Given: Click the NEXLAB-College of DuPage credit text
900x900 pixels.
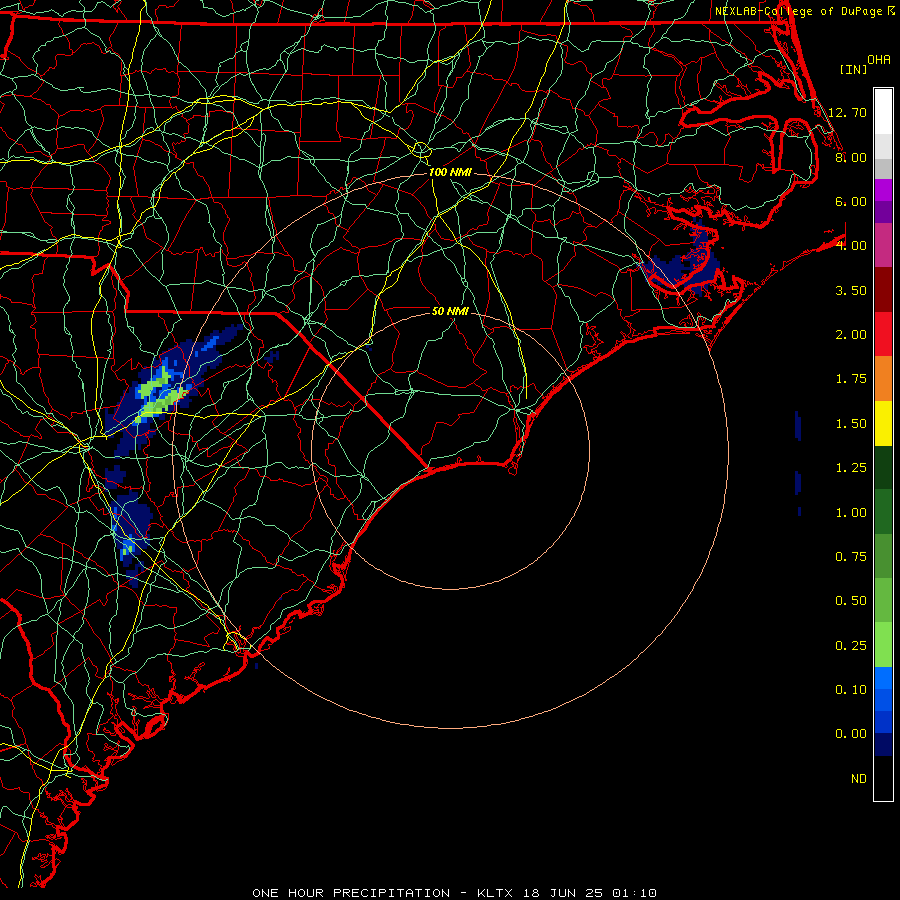Looking at the screenshot, I should (800, 11).
